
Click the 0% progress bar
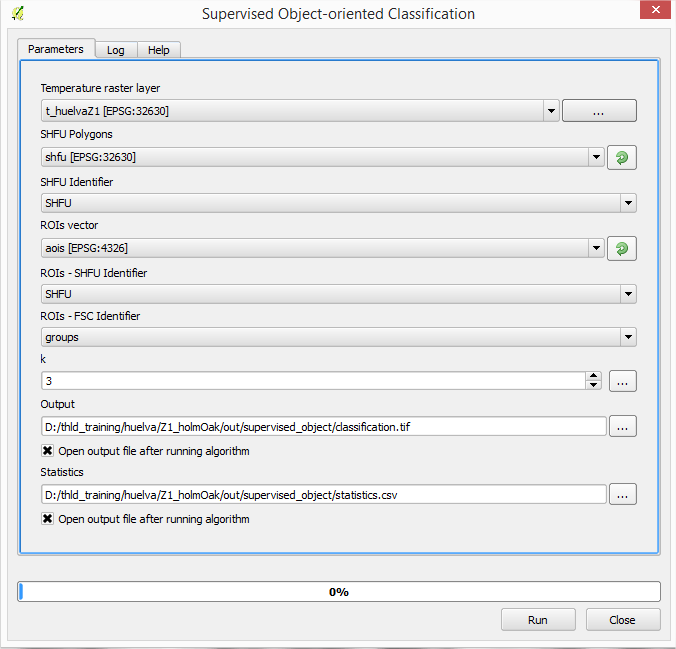point(339,592)
